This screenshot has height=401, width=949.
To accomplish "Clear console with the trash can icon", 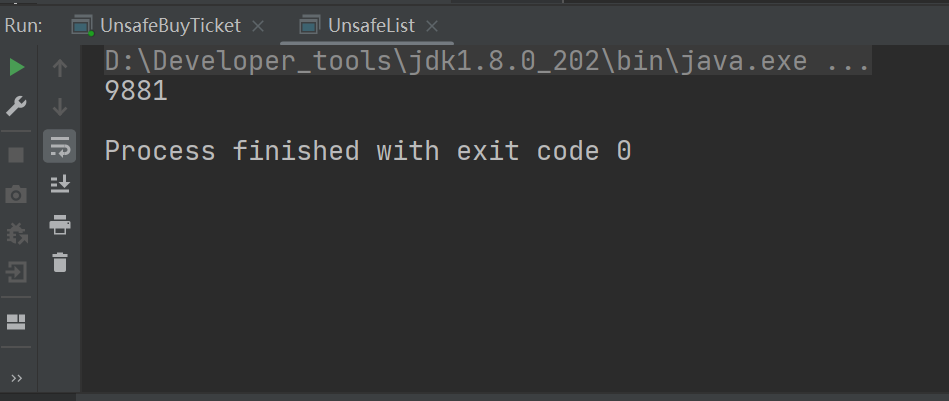I will [60, 263].
